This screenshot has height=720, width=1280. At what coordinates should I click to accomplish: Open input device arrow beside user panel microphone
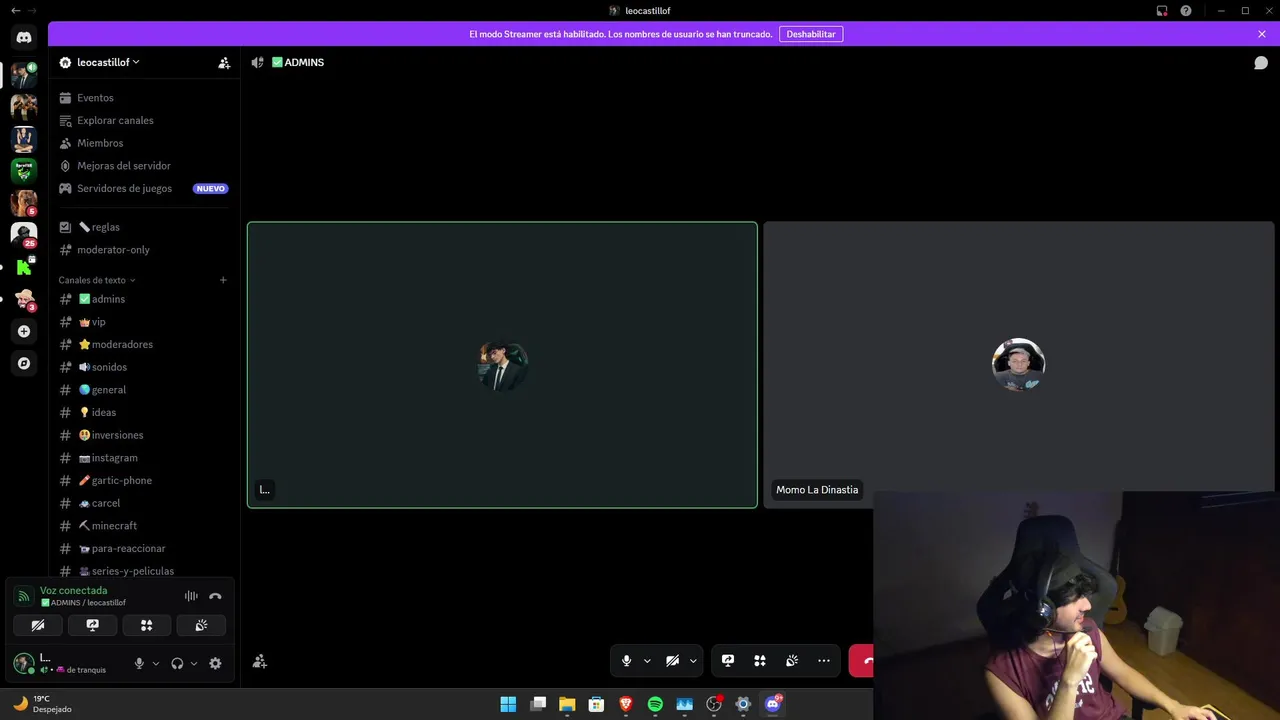(155, 663)
